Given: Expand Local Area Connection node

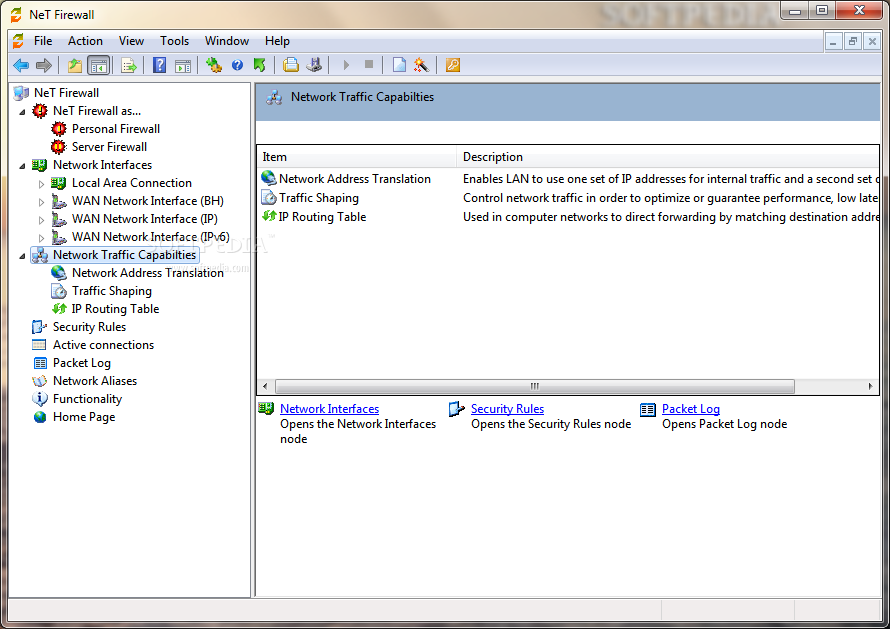Looking at the screenshot, I should point(41,183).
